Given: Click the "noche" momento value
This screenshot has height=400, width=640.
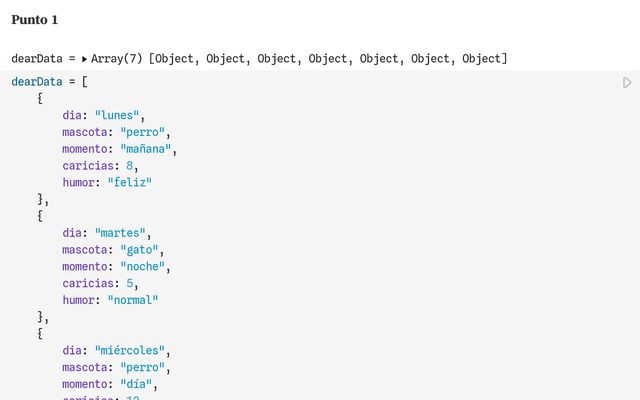Looking at the screenshot, I should click(x=142, y=266).
